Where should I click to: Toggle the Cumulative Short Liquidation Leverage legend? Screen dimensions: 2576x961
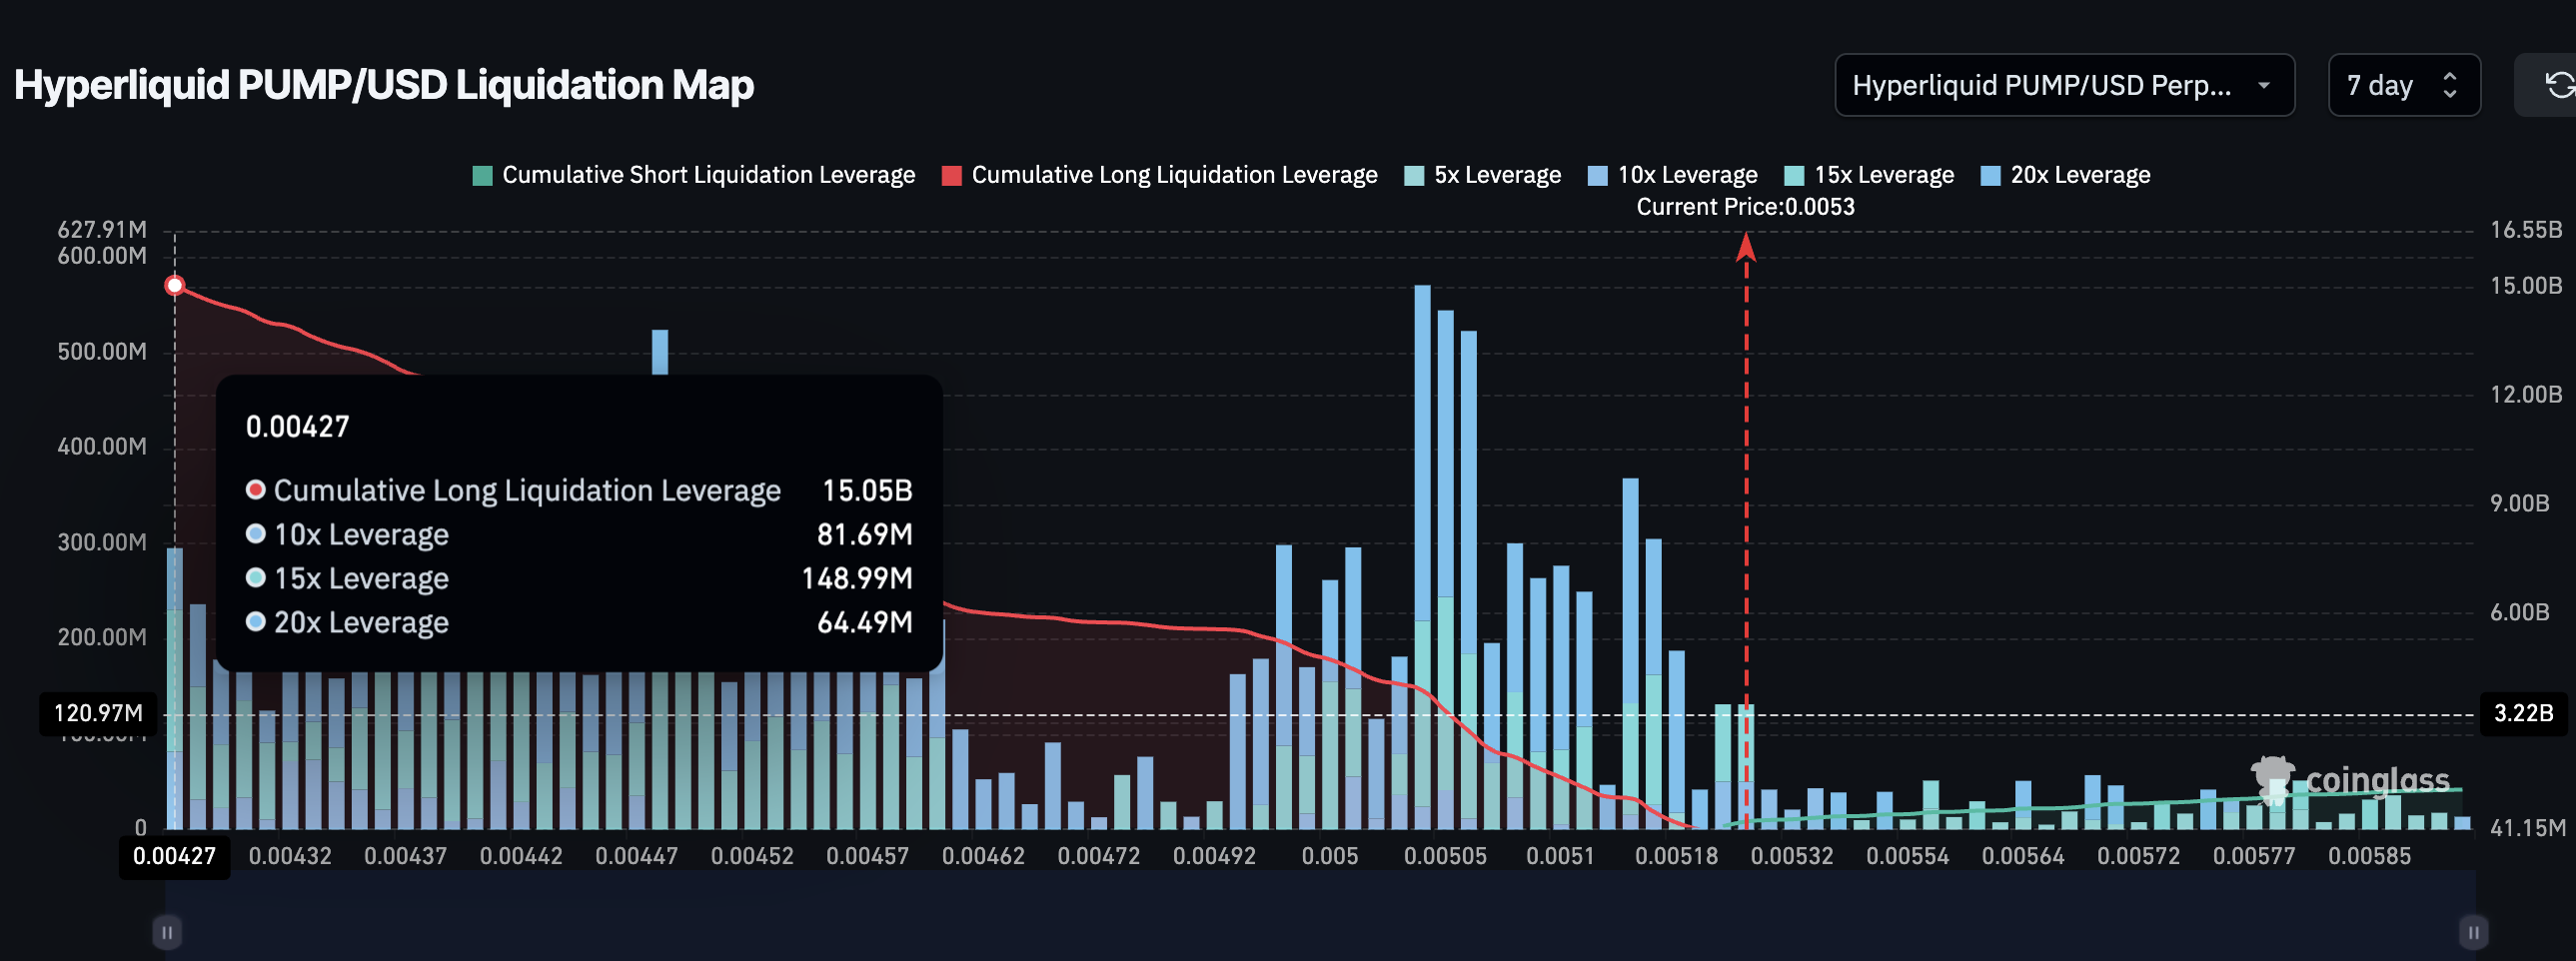[693, 174]
